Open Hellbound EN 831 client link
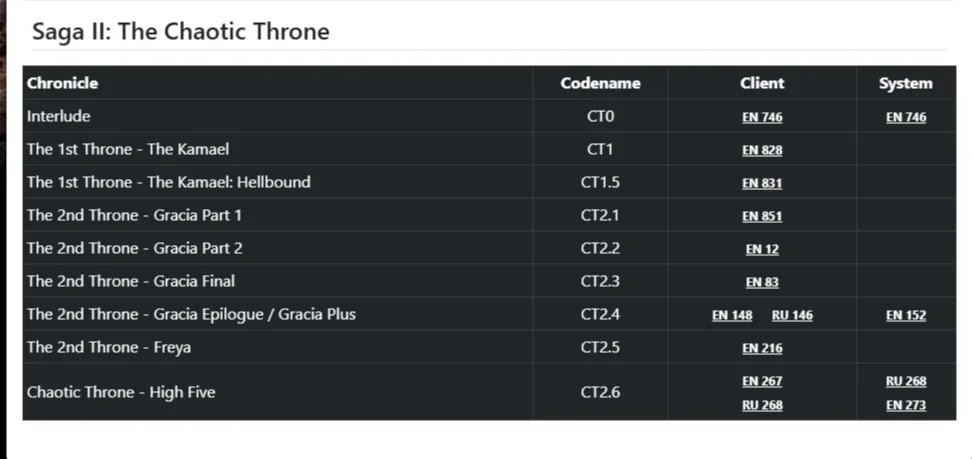This screenshot has width=972, height=459. [x=762, y=183]
